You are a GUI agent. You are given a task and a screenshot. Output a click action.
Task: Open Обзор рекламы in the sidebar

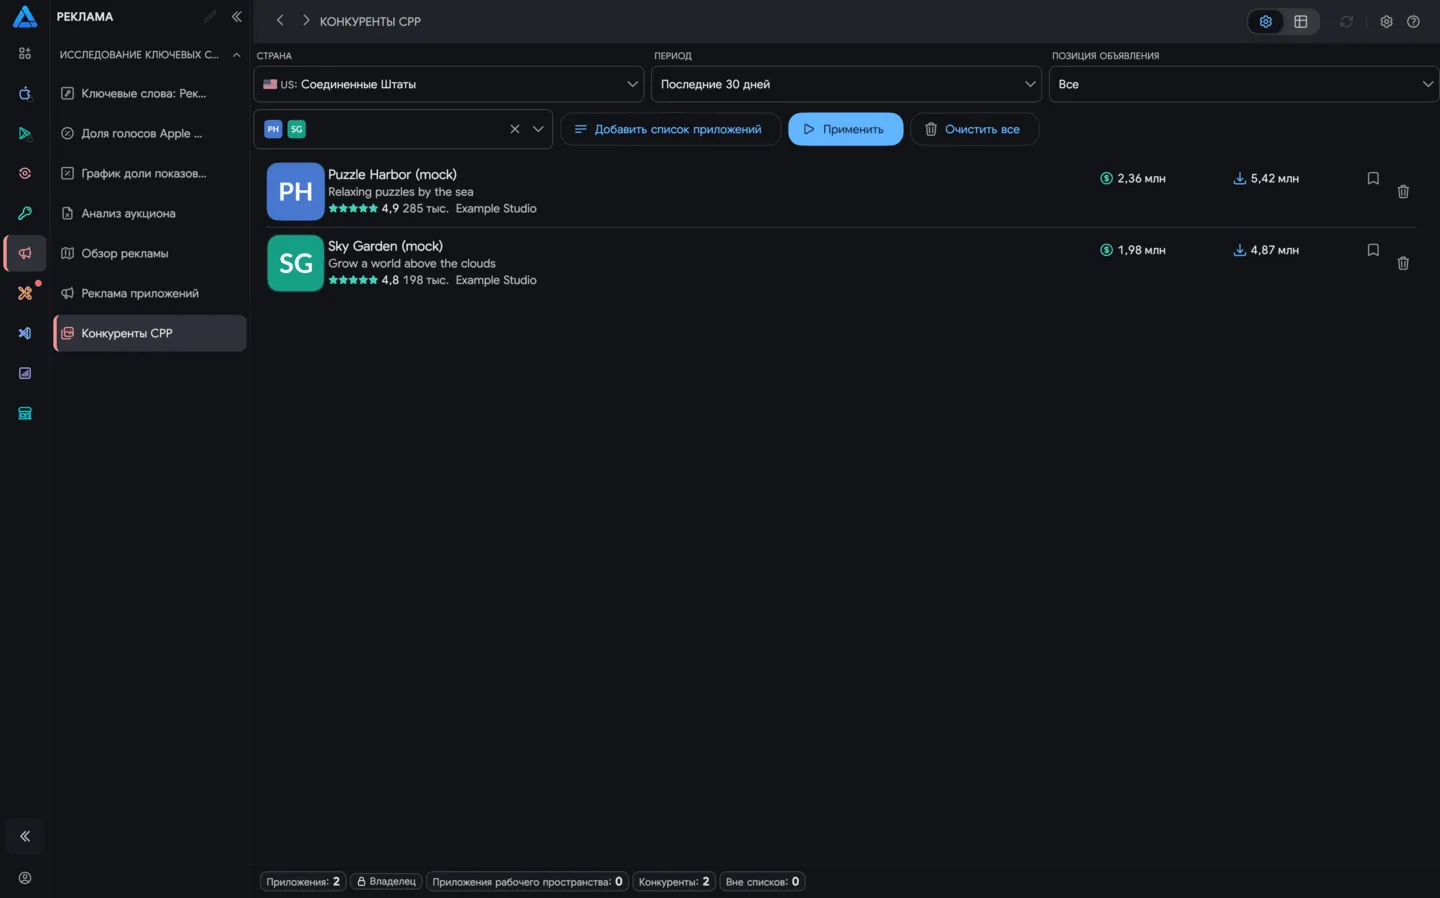[150, 253]
